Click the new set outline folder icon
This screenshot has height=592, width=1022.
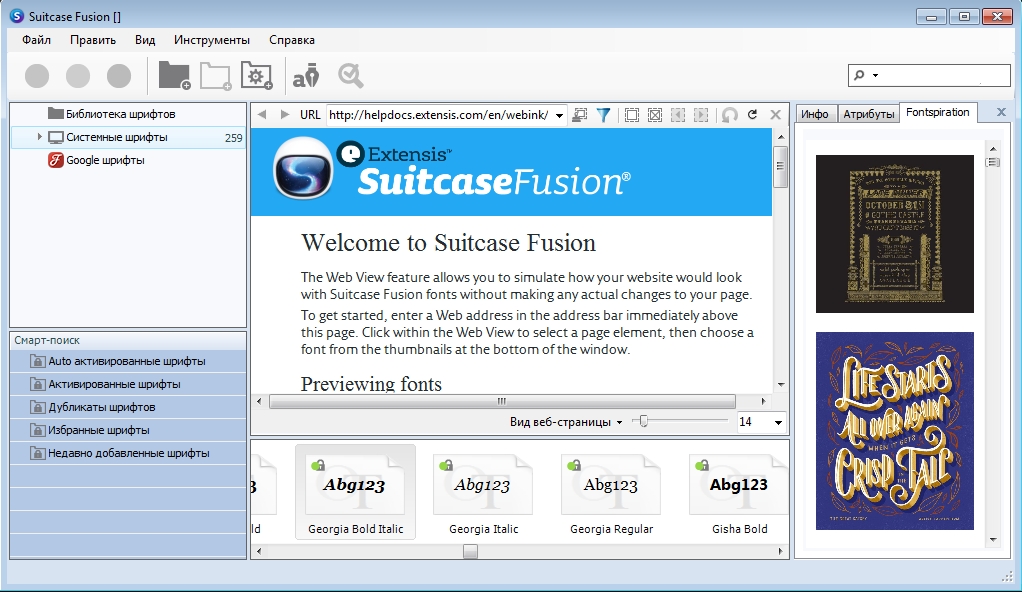pos(215,76)
